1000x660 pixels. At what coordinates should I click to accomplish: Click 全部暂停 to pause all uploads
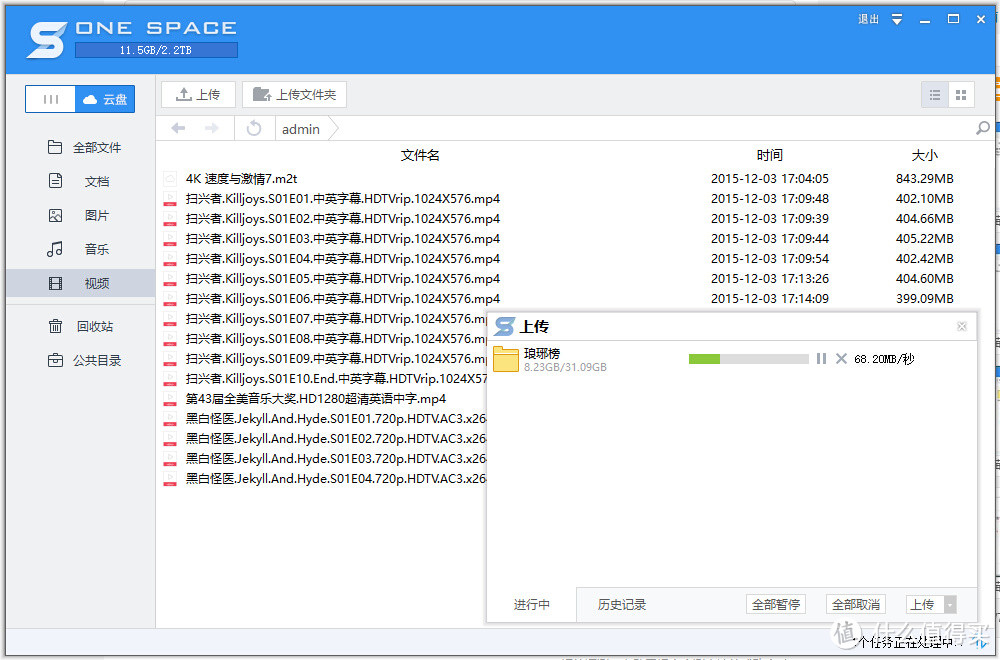[x=776, y=605]
